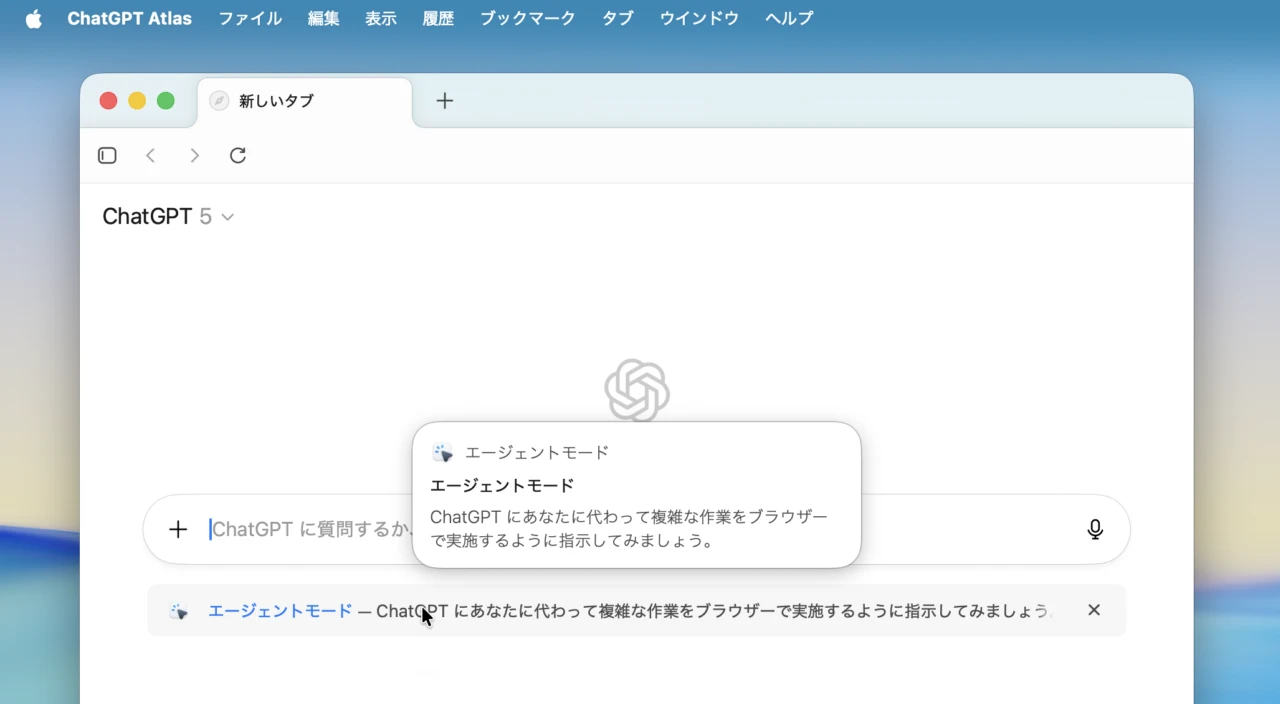The image size is (1280, 704).
Task: Open the ファイル menu
Action: [x=250, y=18]
